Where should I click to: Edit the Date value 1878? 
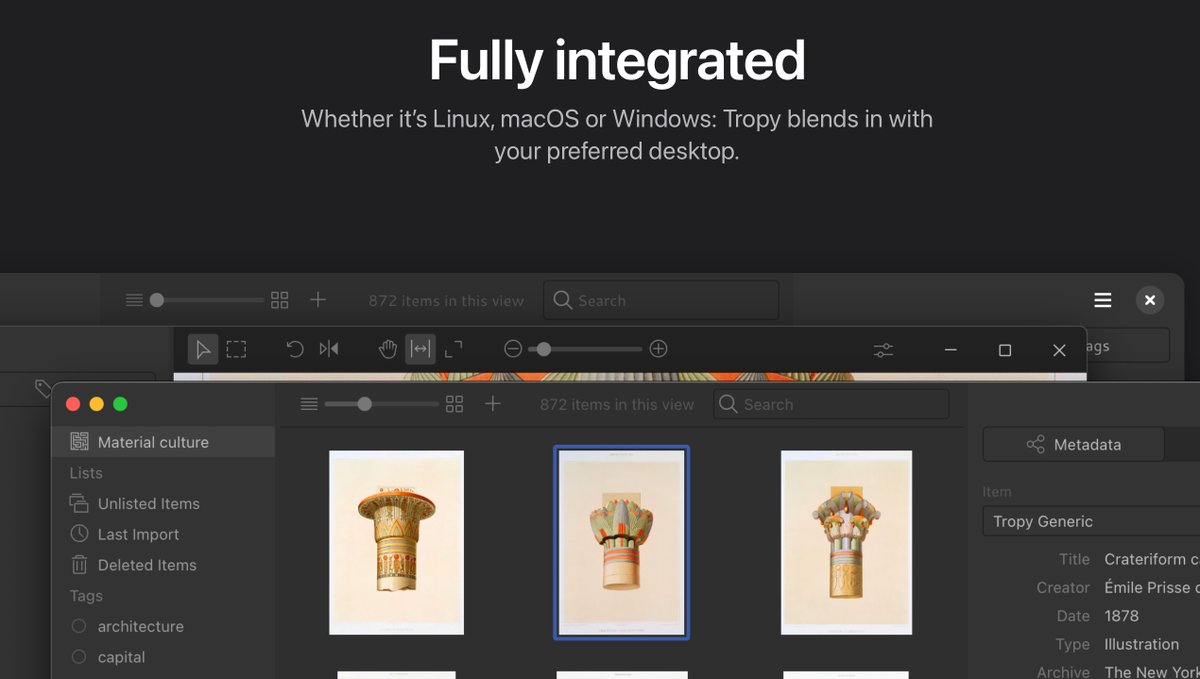point(1121,616)
